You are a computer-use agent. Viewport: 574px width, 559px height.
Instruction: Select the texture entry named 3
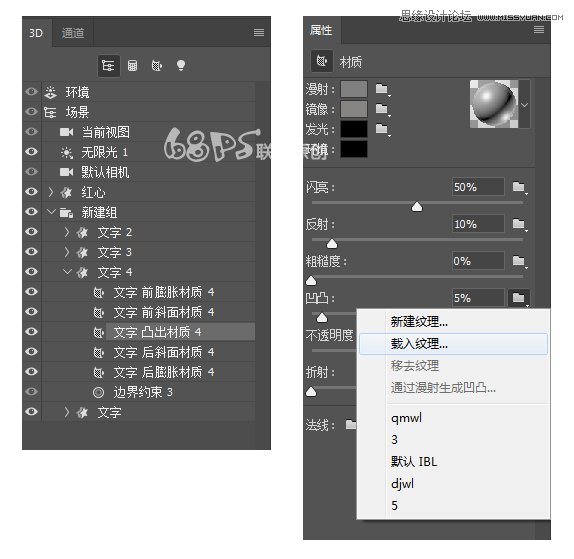tap(453, 440)
